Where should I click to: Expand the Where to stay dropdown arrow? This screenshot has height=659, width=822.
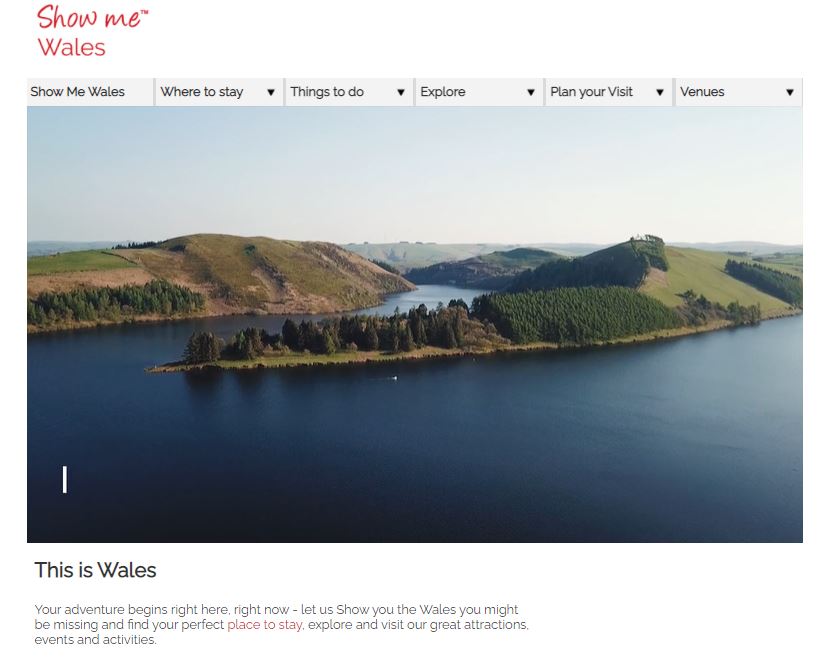coord(271,92)
